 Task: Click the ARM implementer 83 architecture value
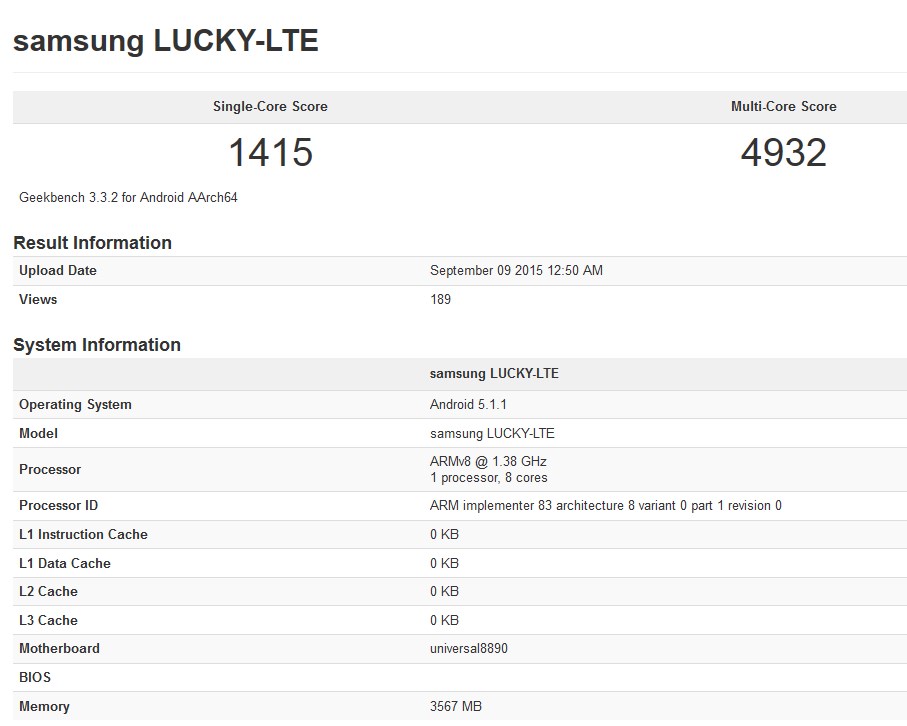point(606,506)
